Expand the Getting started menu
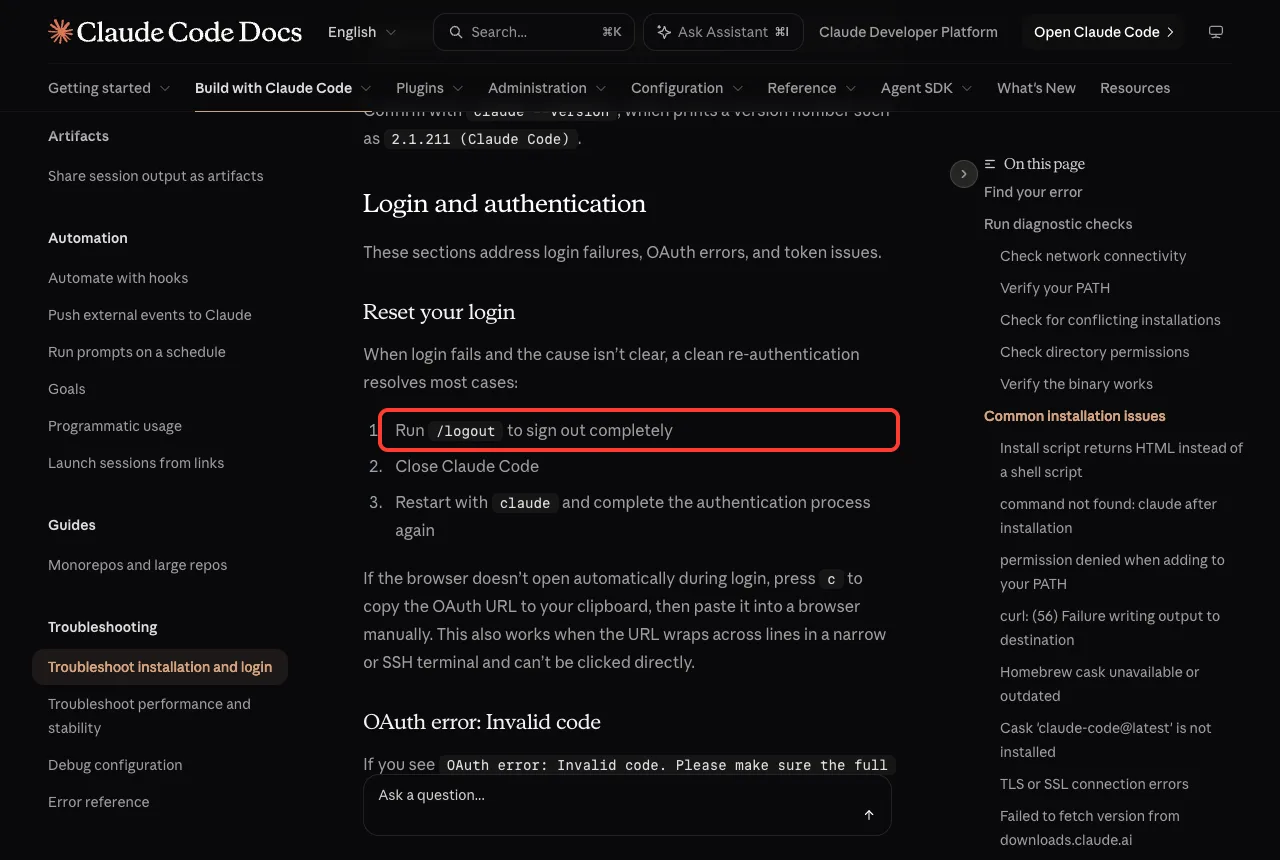Viewport: 1280px width, 860px height. click(109, 88)
